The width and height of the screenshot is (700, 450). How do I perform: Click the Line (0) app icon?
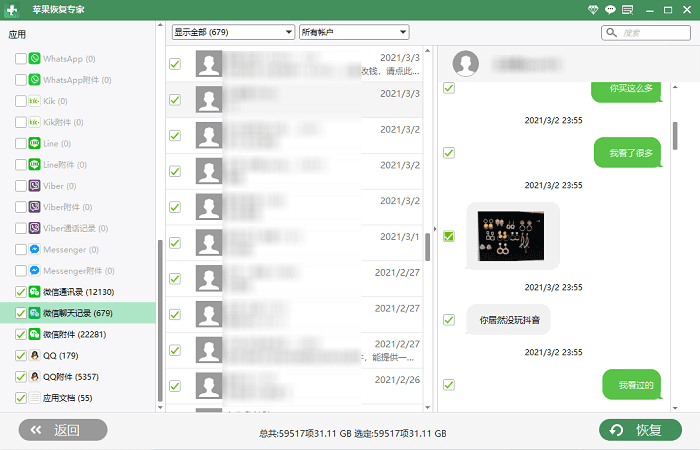pyautogui.click(x=34, y=143)
